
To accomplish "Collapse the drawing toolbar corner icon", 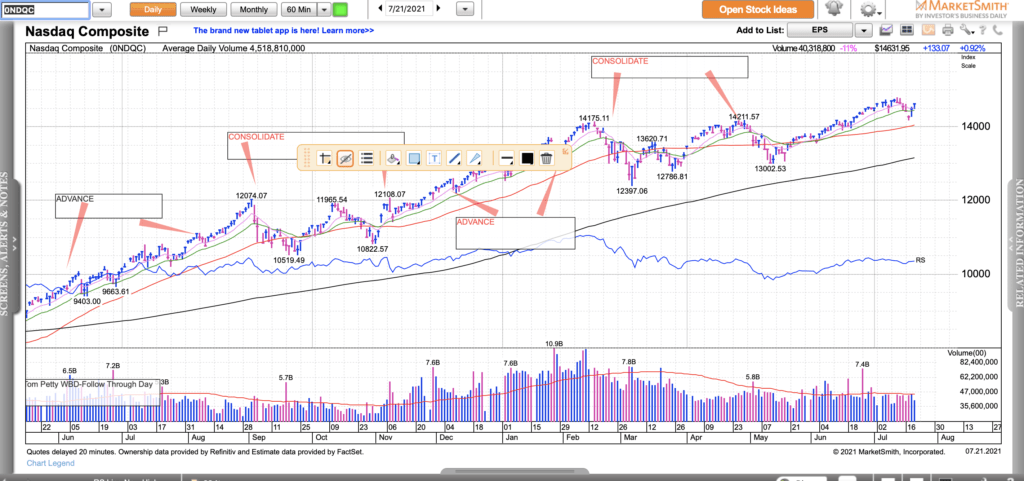I will point(565,151).
